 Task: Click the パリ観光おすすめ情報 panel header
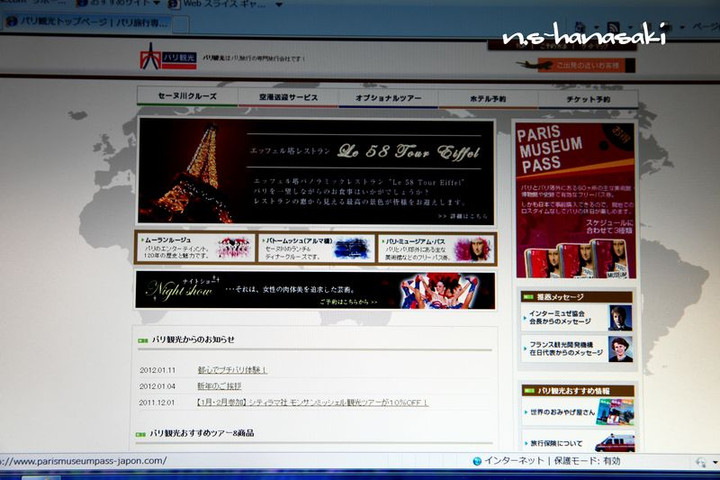tap(578, 390)
